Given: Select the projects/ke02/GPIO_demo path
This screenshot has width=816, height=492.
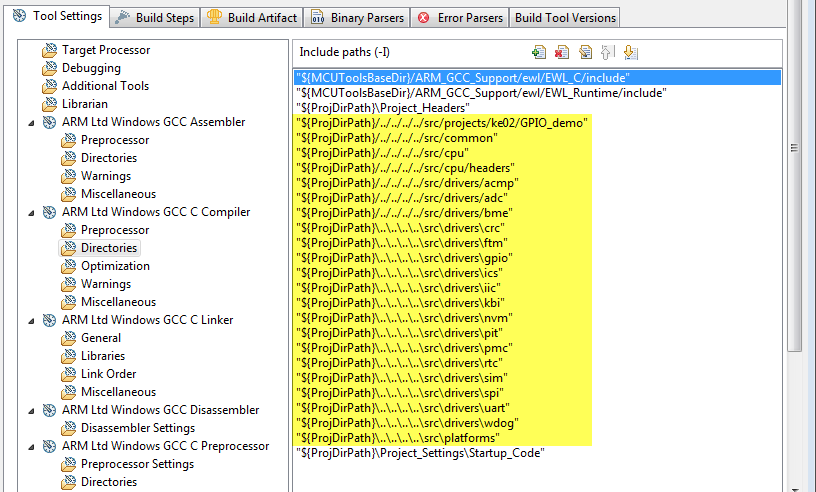Looking at the screenshot, I should coord(442,123).
